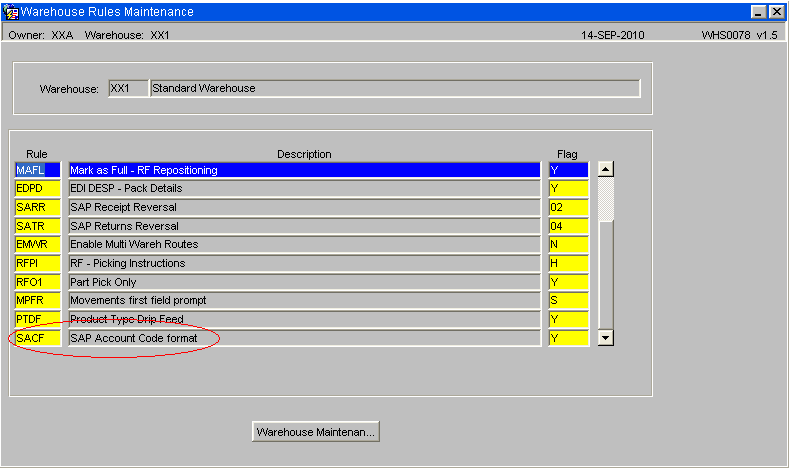Edit the flag field of RFO1 rule
The height and width of the screenshot is (468, 789).
pyautogui.click(x=569, y=282)
